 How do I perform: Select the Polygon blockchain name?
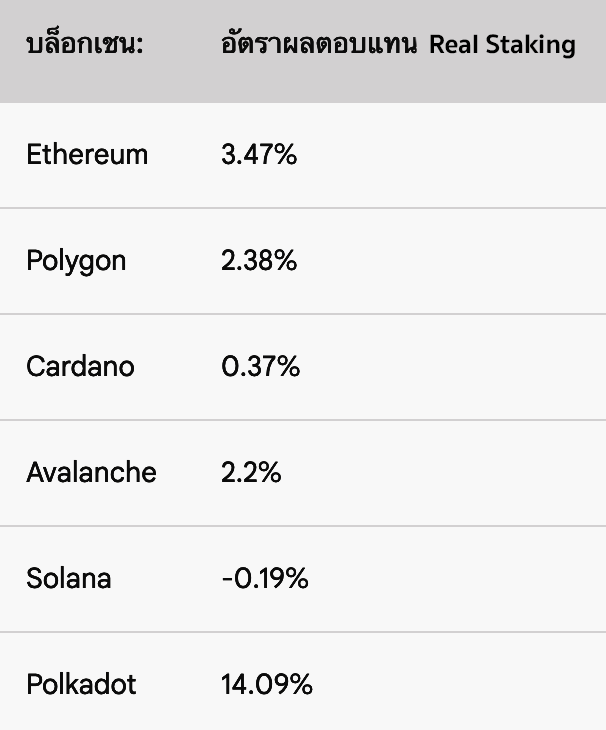[x=76, y=261]
